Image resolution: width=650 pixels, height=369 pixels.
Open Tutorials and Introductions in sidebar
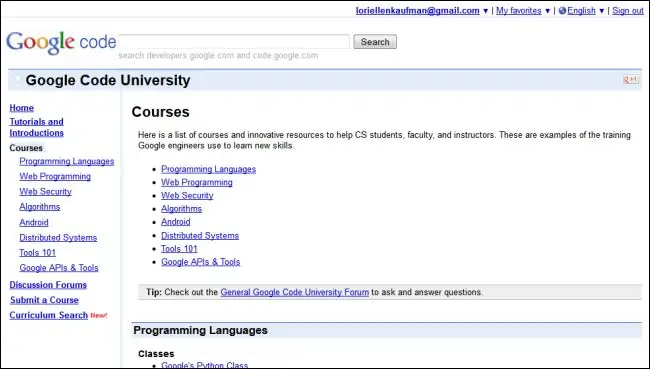click(36, 127)
